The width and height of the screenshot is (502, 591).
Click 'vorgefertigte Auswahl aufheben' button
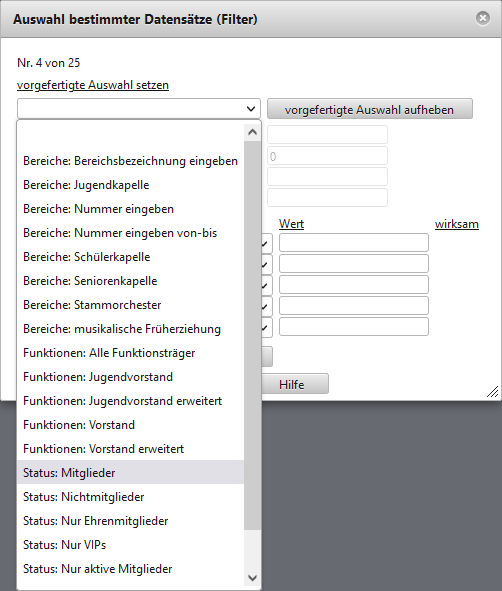click(x=370, y=109)
